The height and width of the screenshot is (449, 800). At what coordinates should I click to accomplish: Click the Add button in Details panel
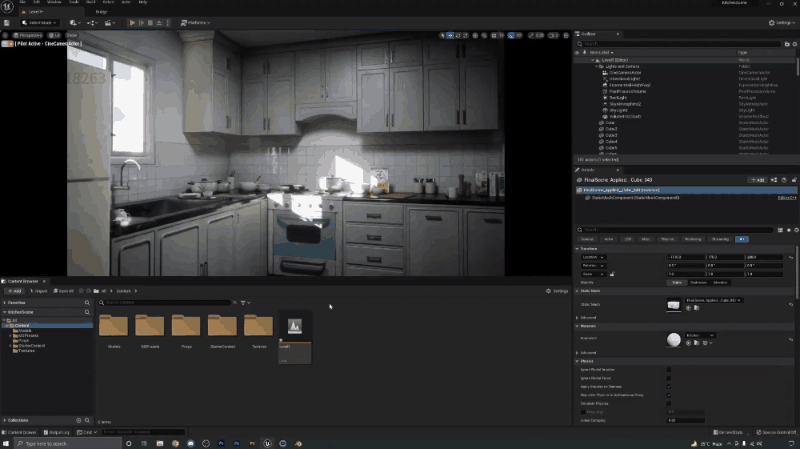click(758, 180)
